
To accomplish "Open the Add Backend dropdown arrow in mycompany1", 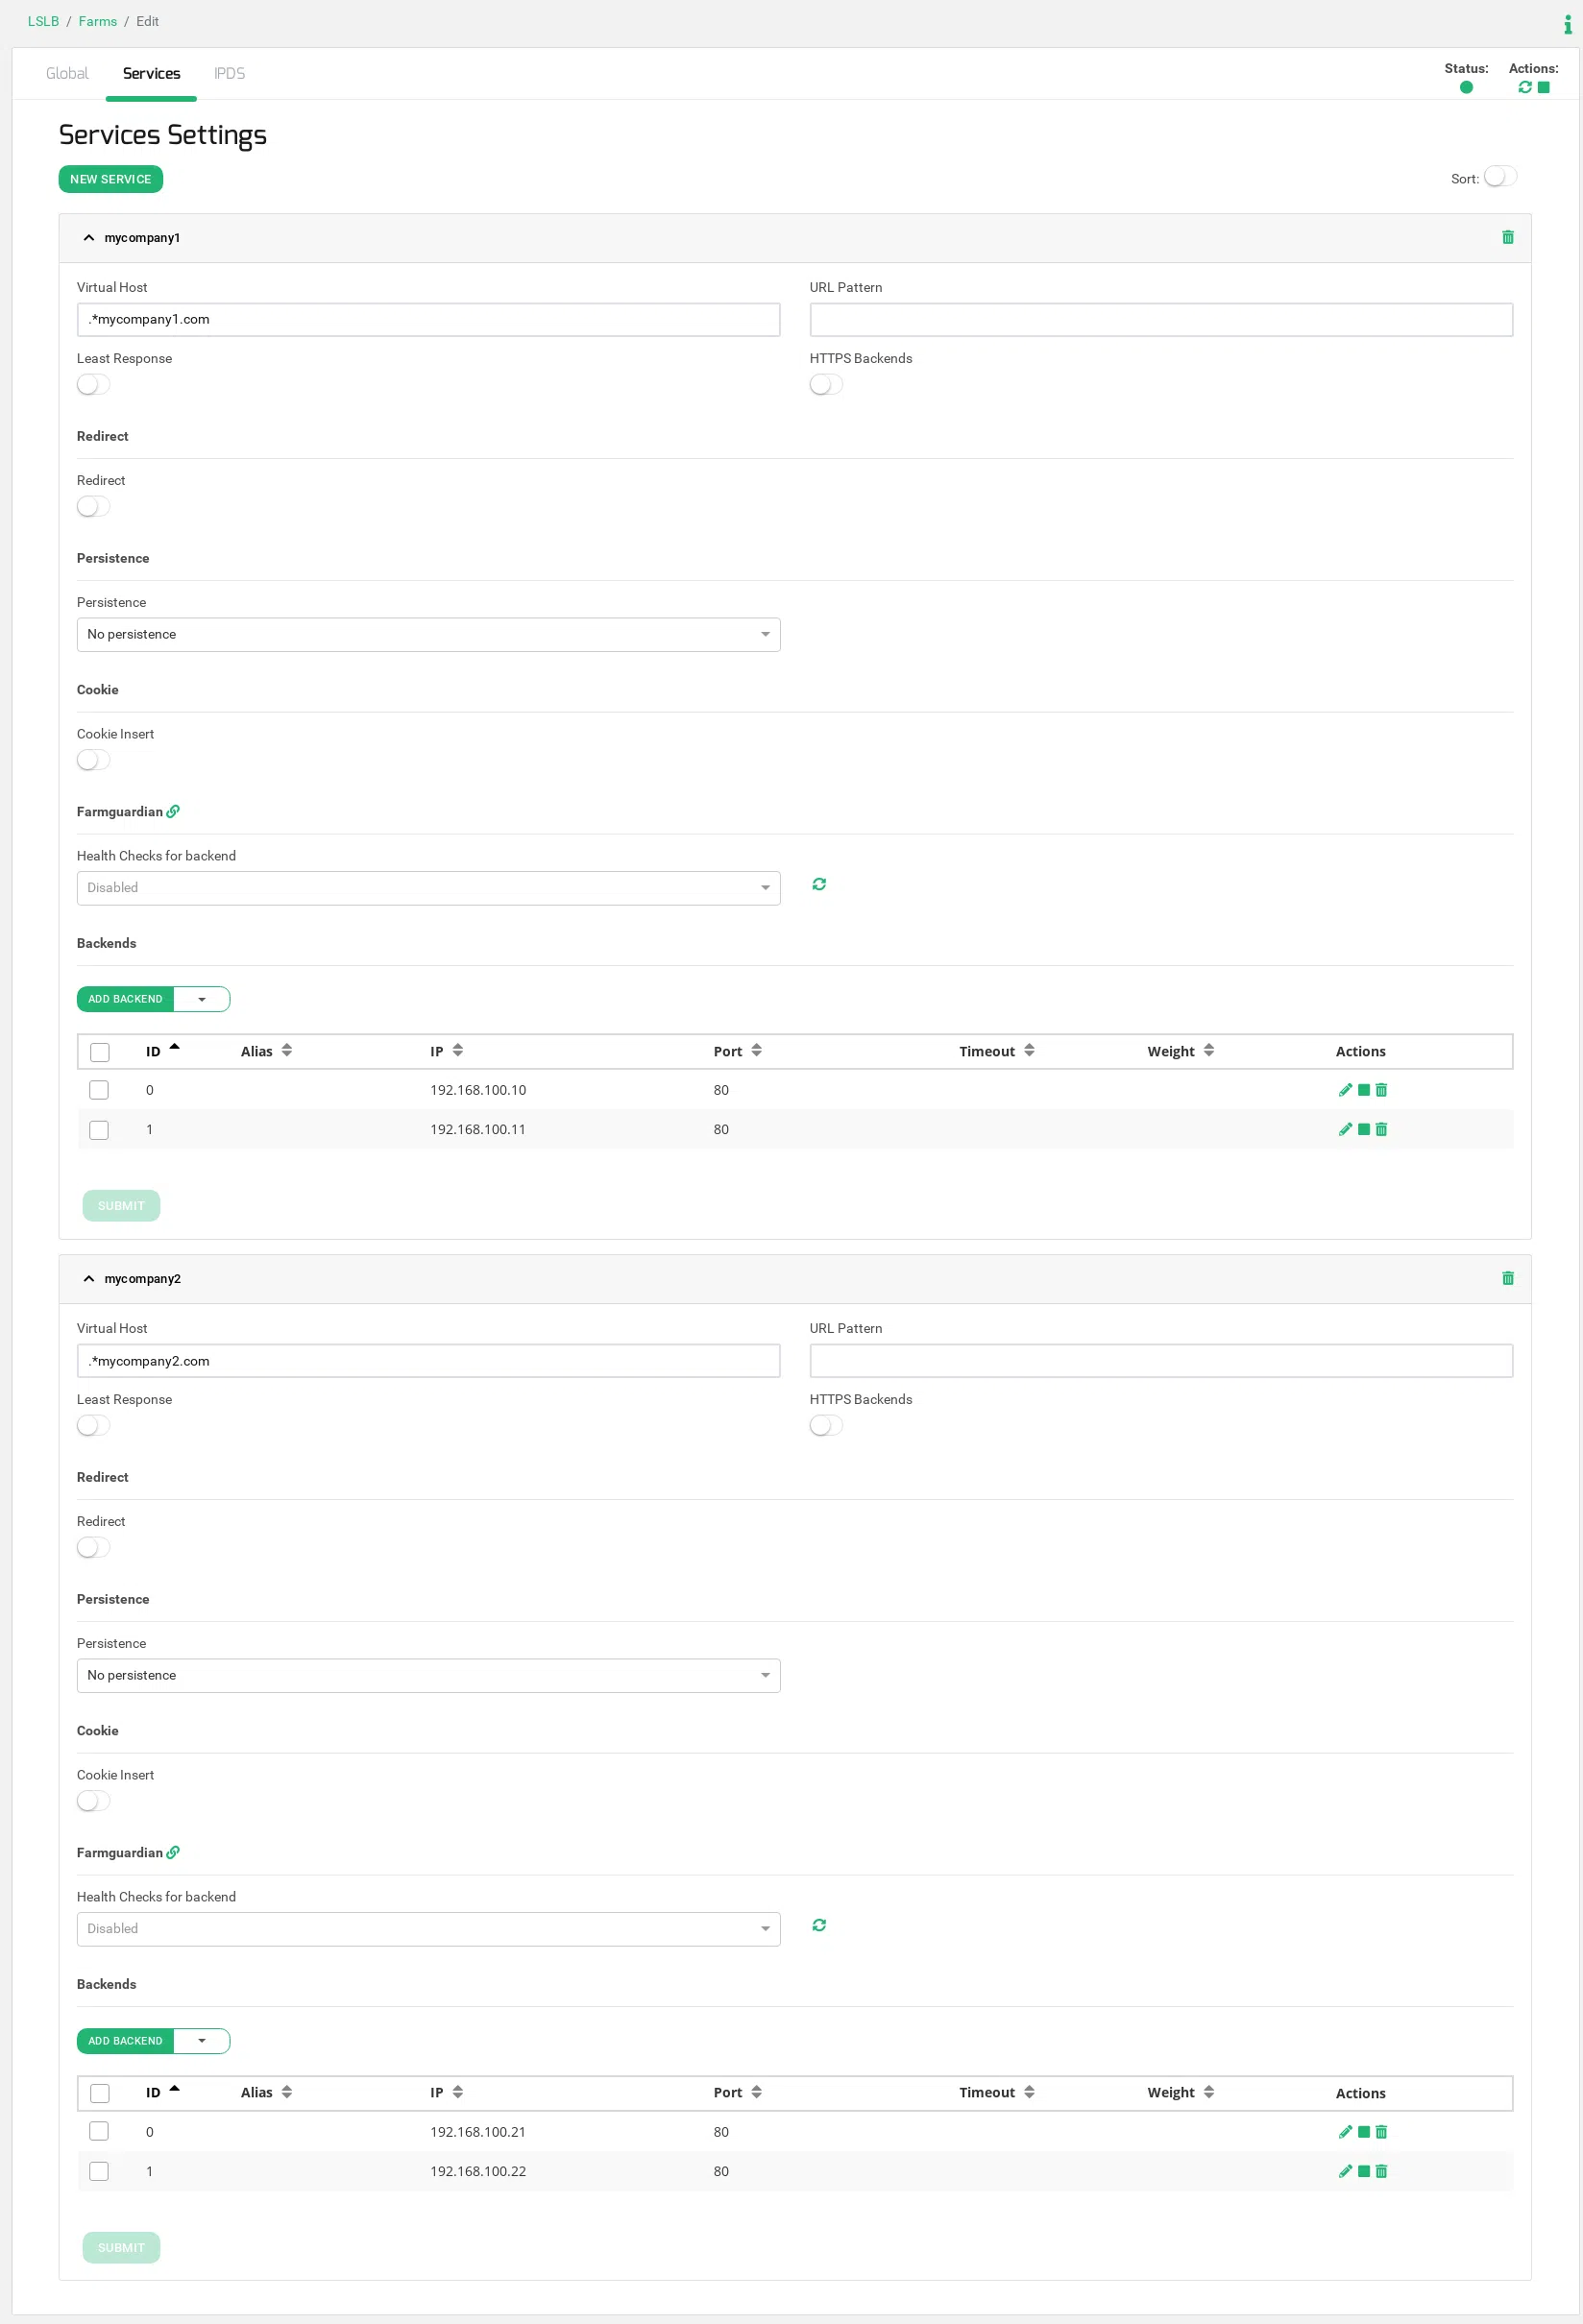I will (x=202, y=999).
